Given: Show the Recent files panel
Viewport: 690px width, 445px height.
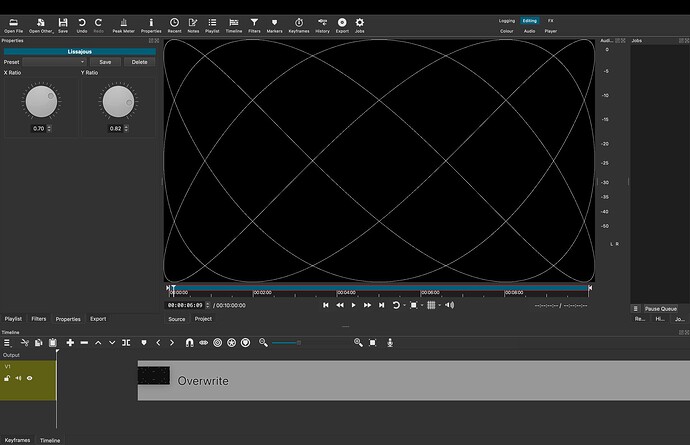Looking at the screenshot, I should point(174,26).
